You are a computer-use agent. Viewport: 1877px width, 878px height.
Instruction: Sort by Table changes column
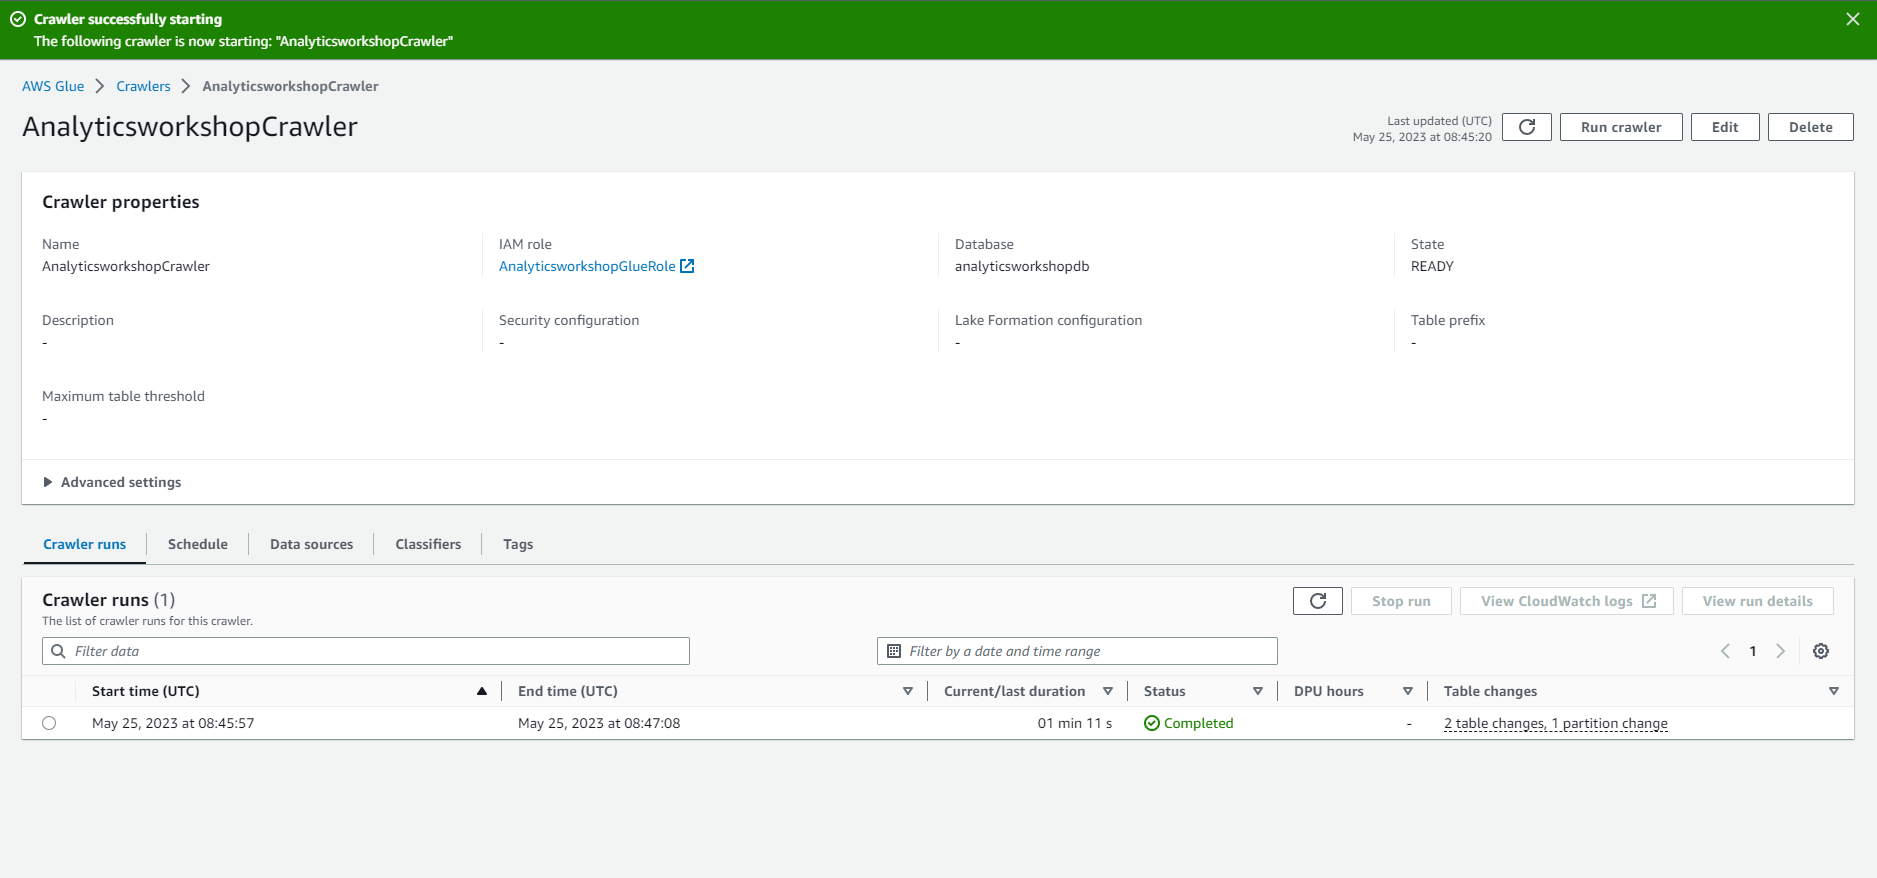pyautogui.click(x=1834, y=691)
